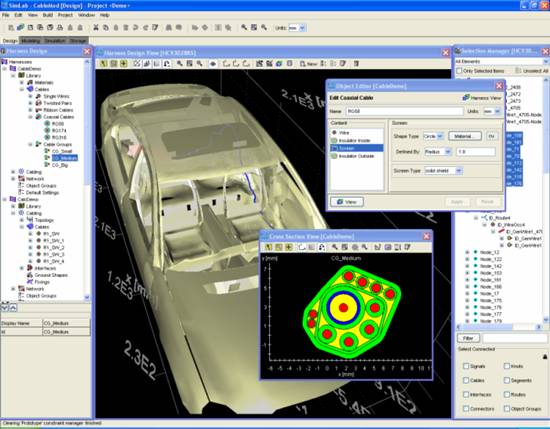Switch to the Simulation tab
Screen dimensions: 550x429
(x=54, y=41)
